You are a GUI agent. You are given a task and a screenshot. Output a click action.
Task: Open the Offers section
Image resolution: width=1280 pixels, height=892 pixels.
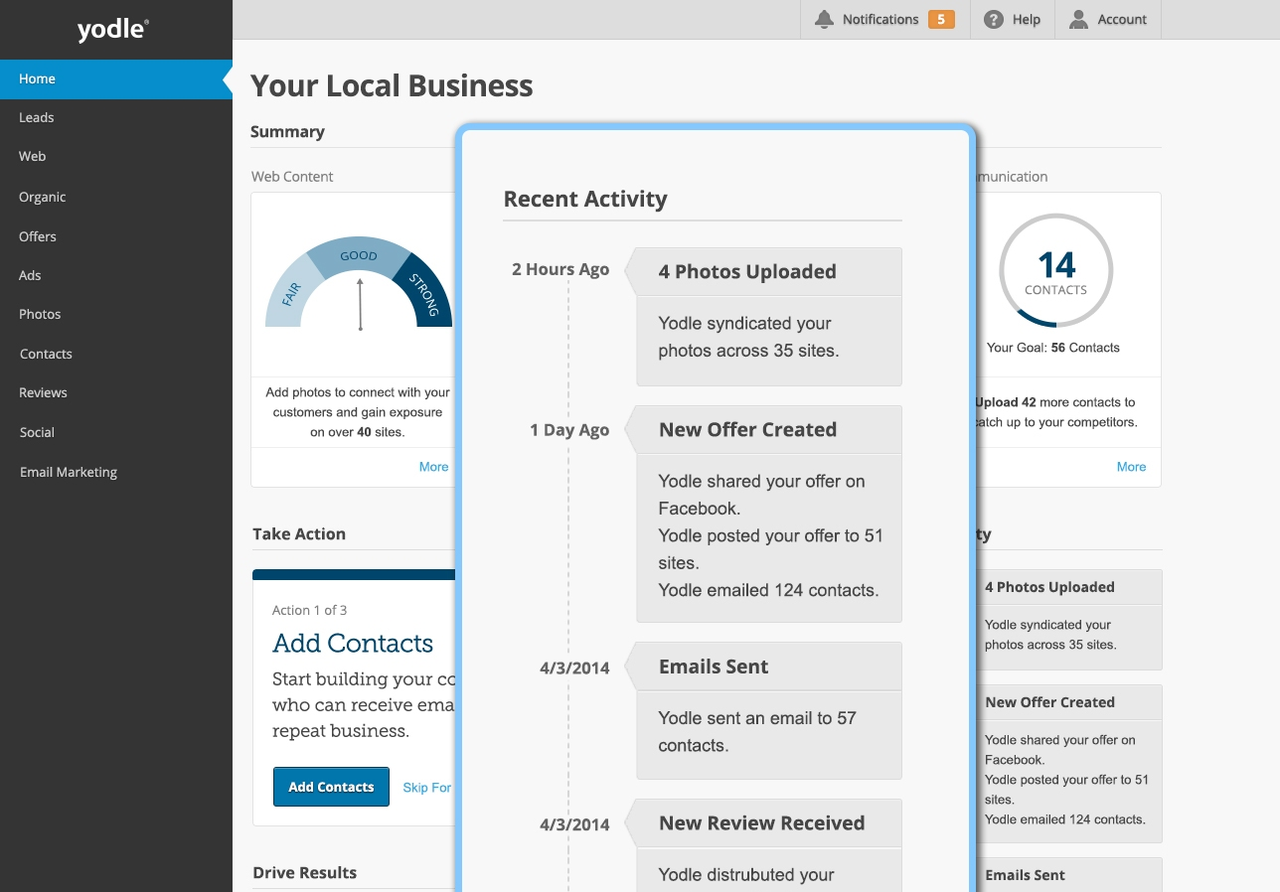[x=37, y=236]
